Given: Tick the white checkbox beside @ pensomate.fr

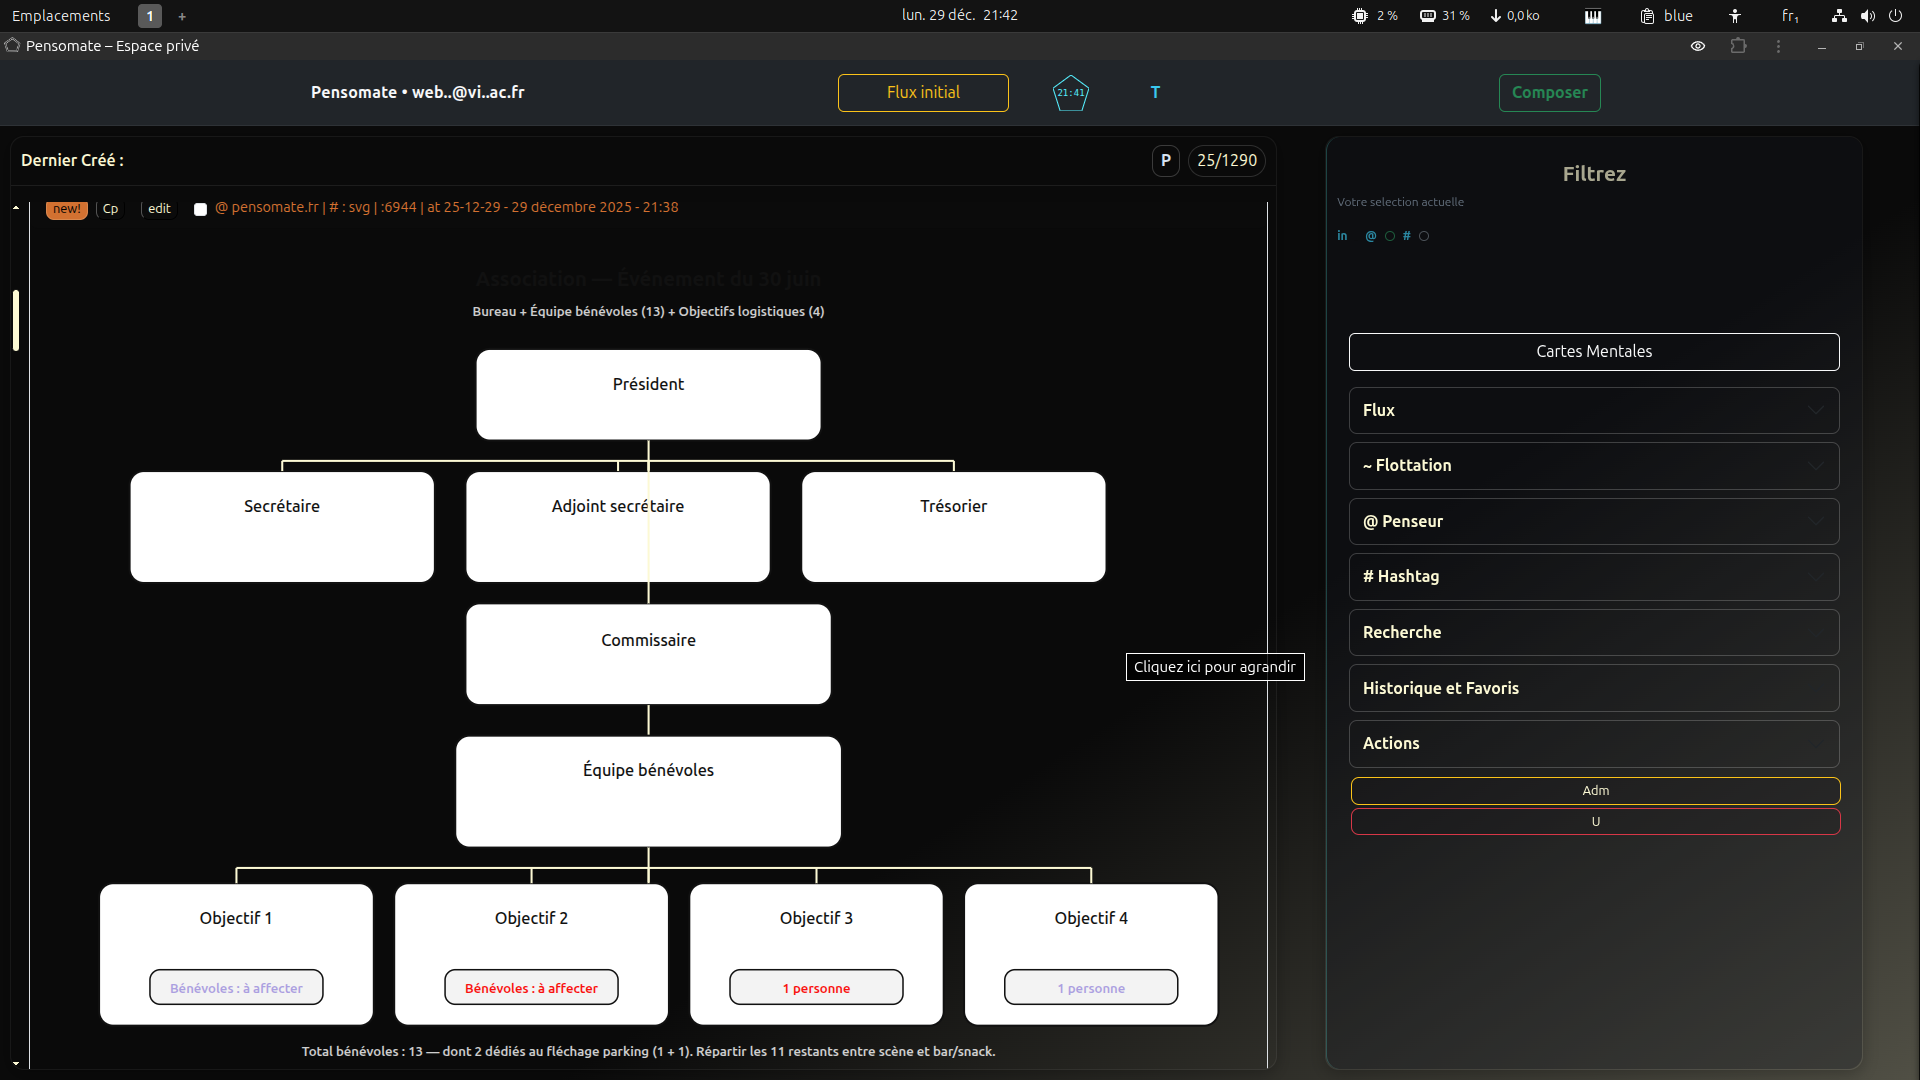Looking at the screenshot, I should [200, 209].
